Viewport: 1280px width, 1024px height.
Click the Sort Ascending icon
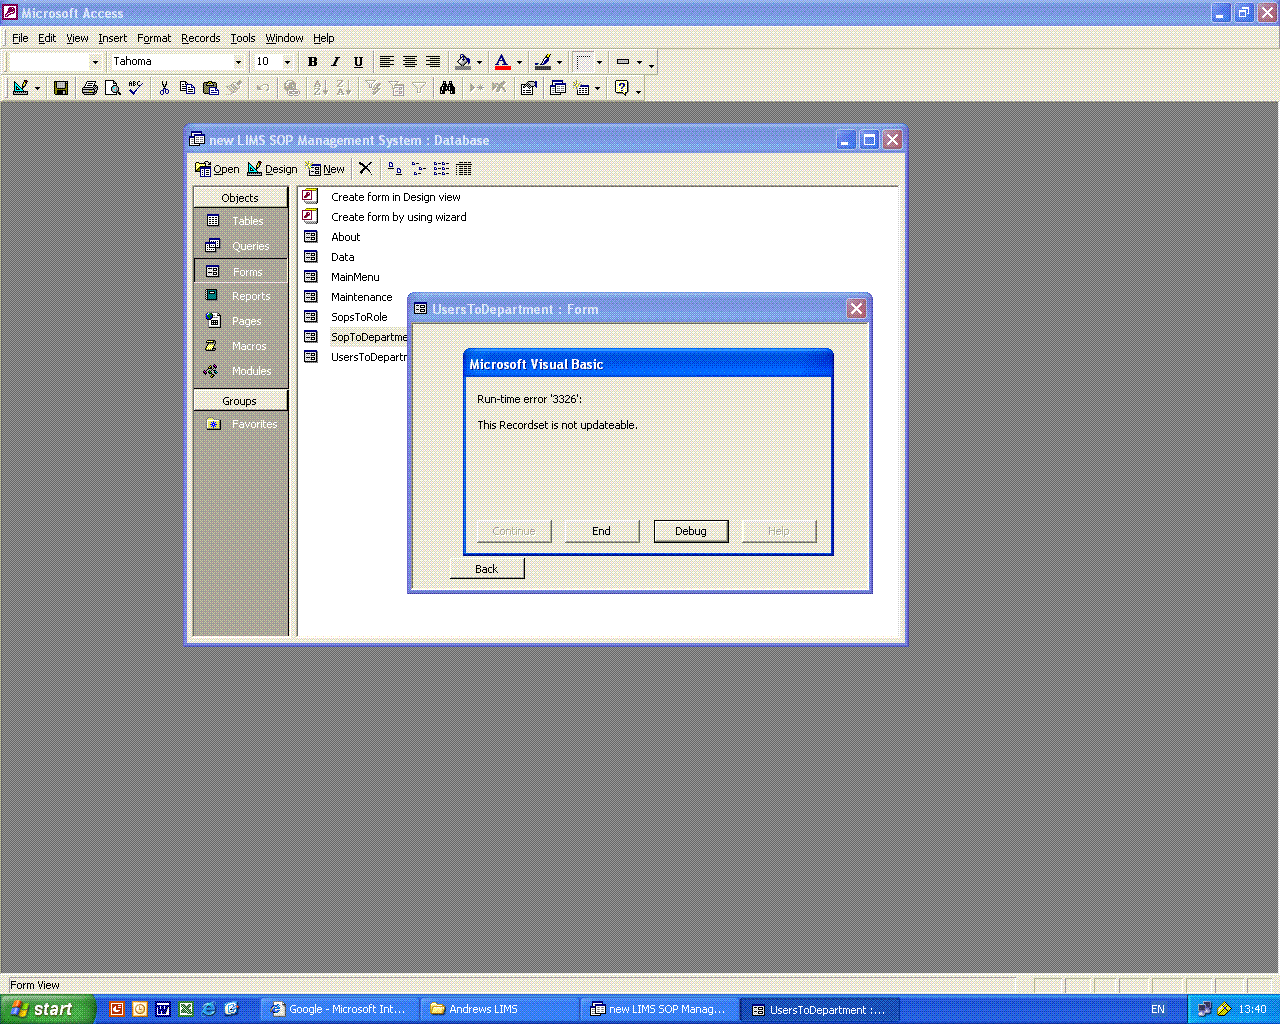[320, 88]
